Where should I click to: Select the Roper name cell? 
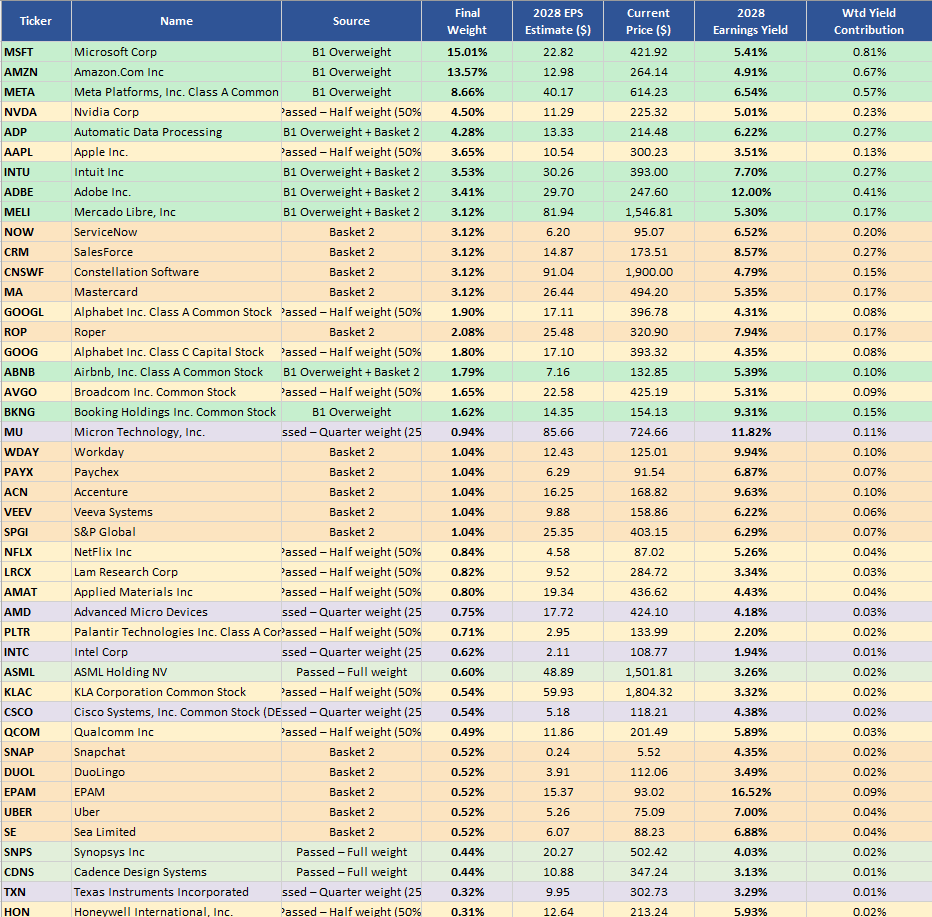click(x=176, y=332)
